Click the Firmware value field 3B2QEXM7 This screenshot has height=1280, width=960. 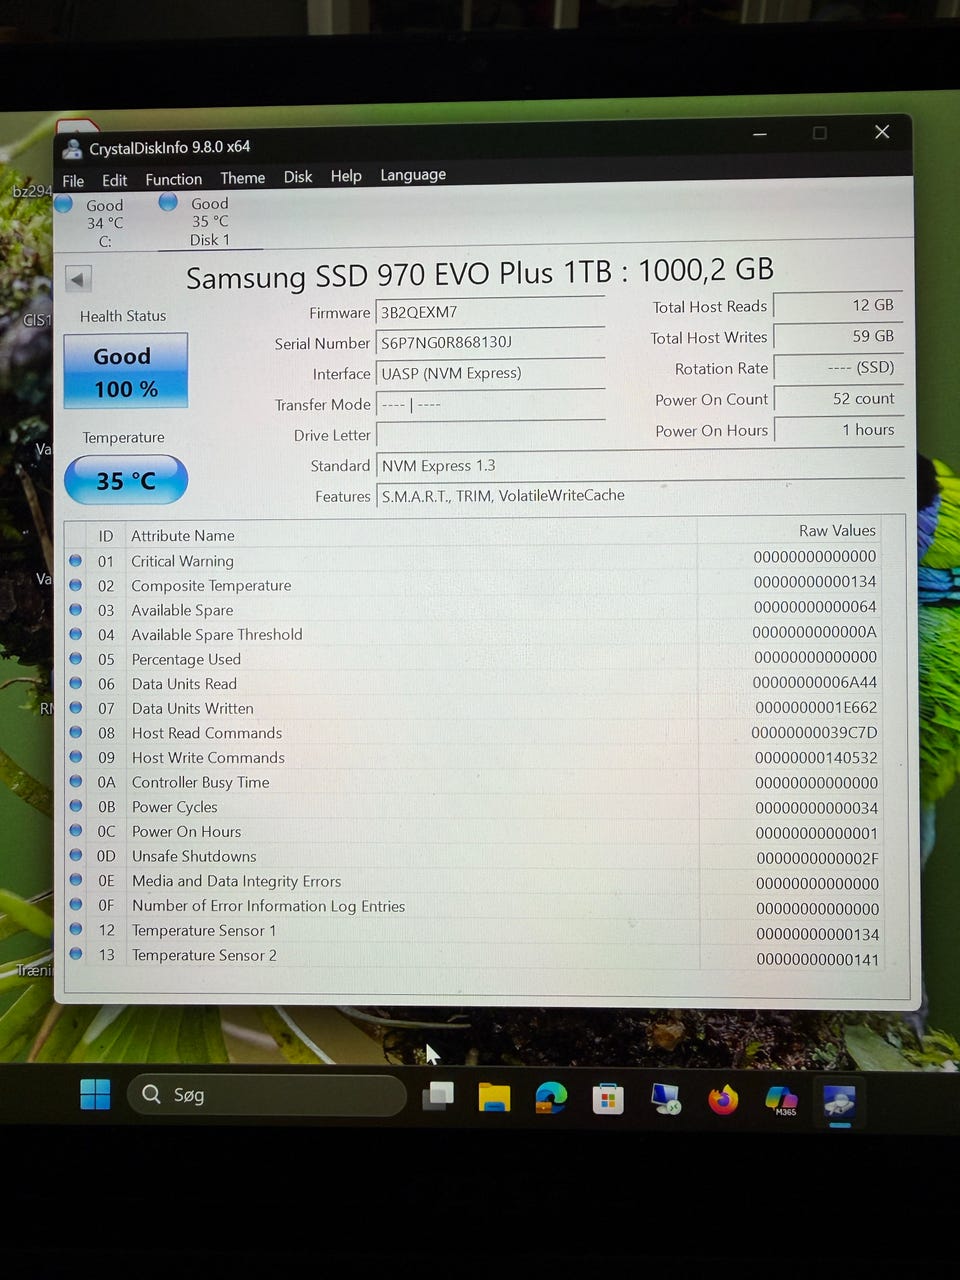click(x=490, y=312)
